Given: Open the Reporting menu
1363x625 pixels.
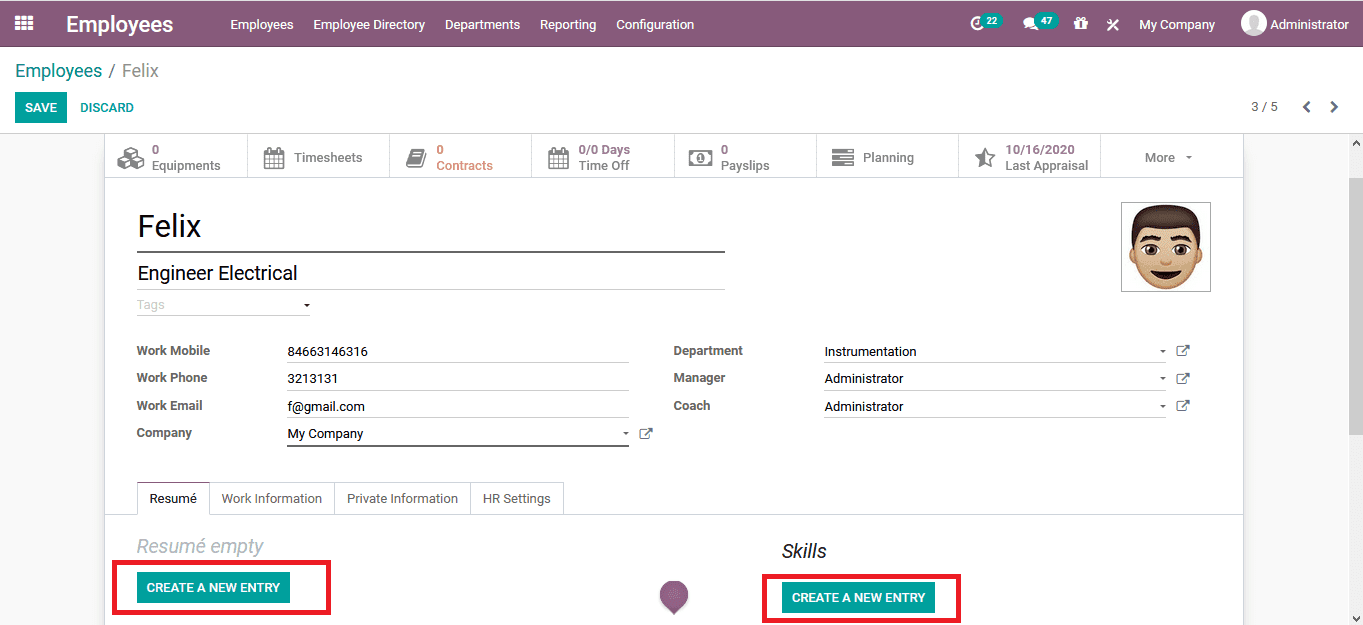Looking at the screenshot, I should coord(568,24).
